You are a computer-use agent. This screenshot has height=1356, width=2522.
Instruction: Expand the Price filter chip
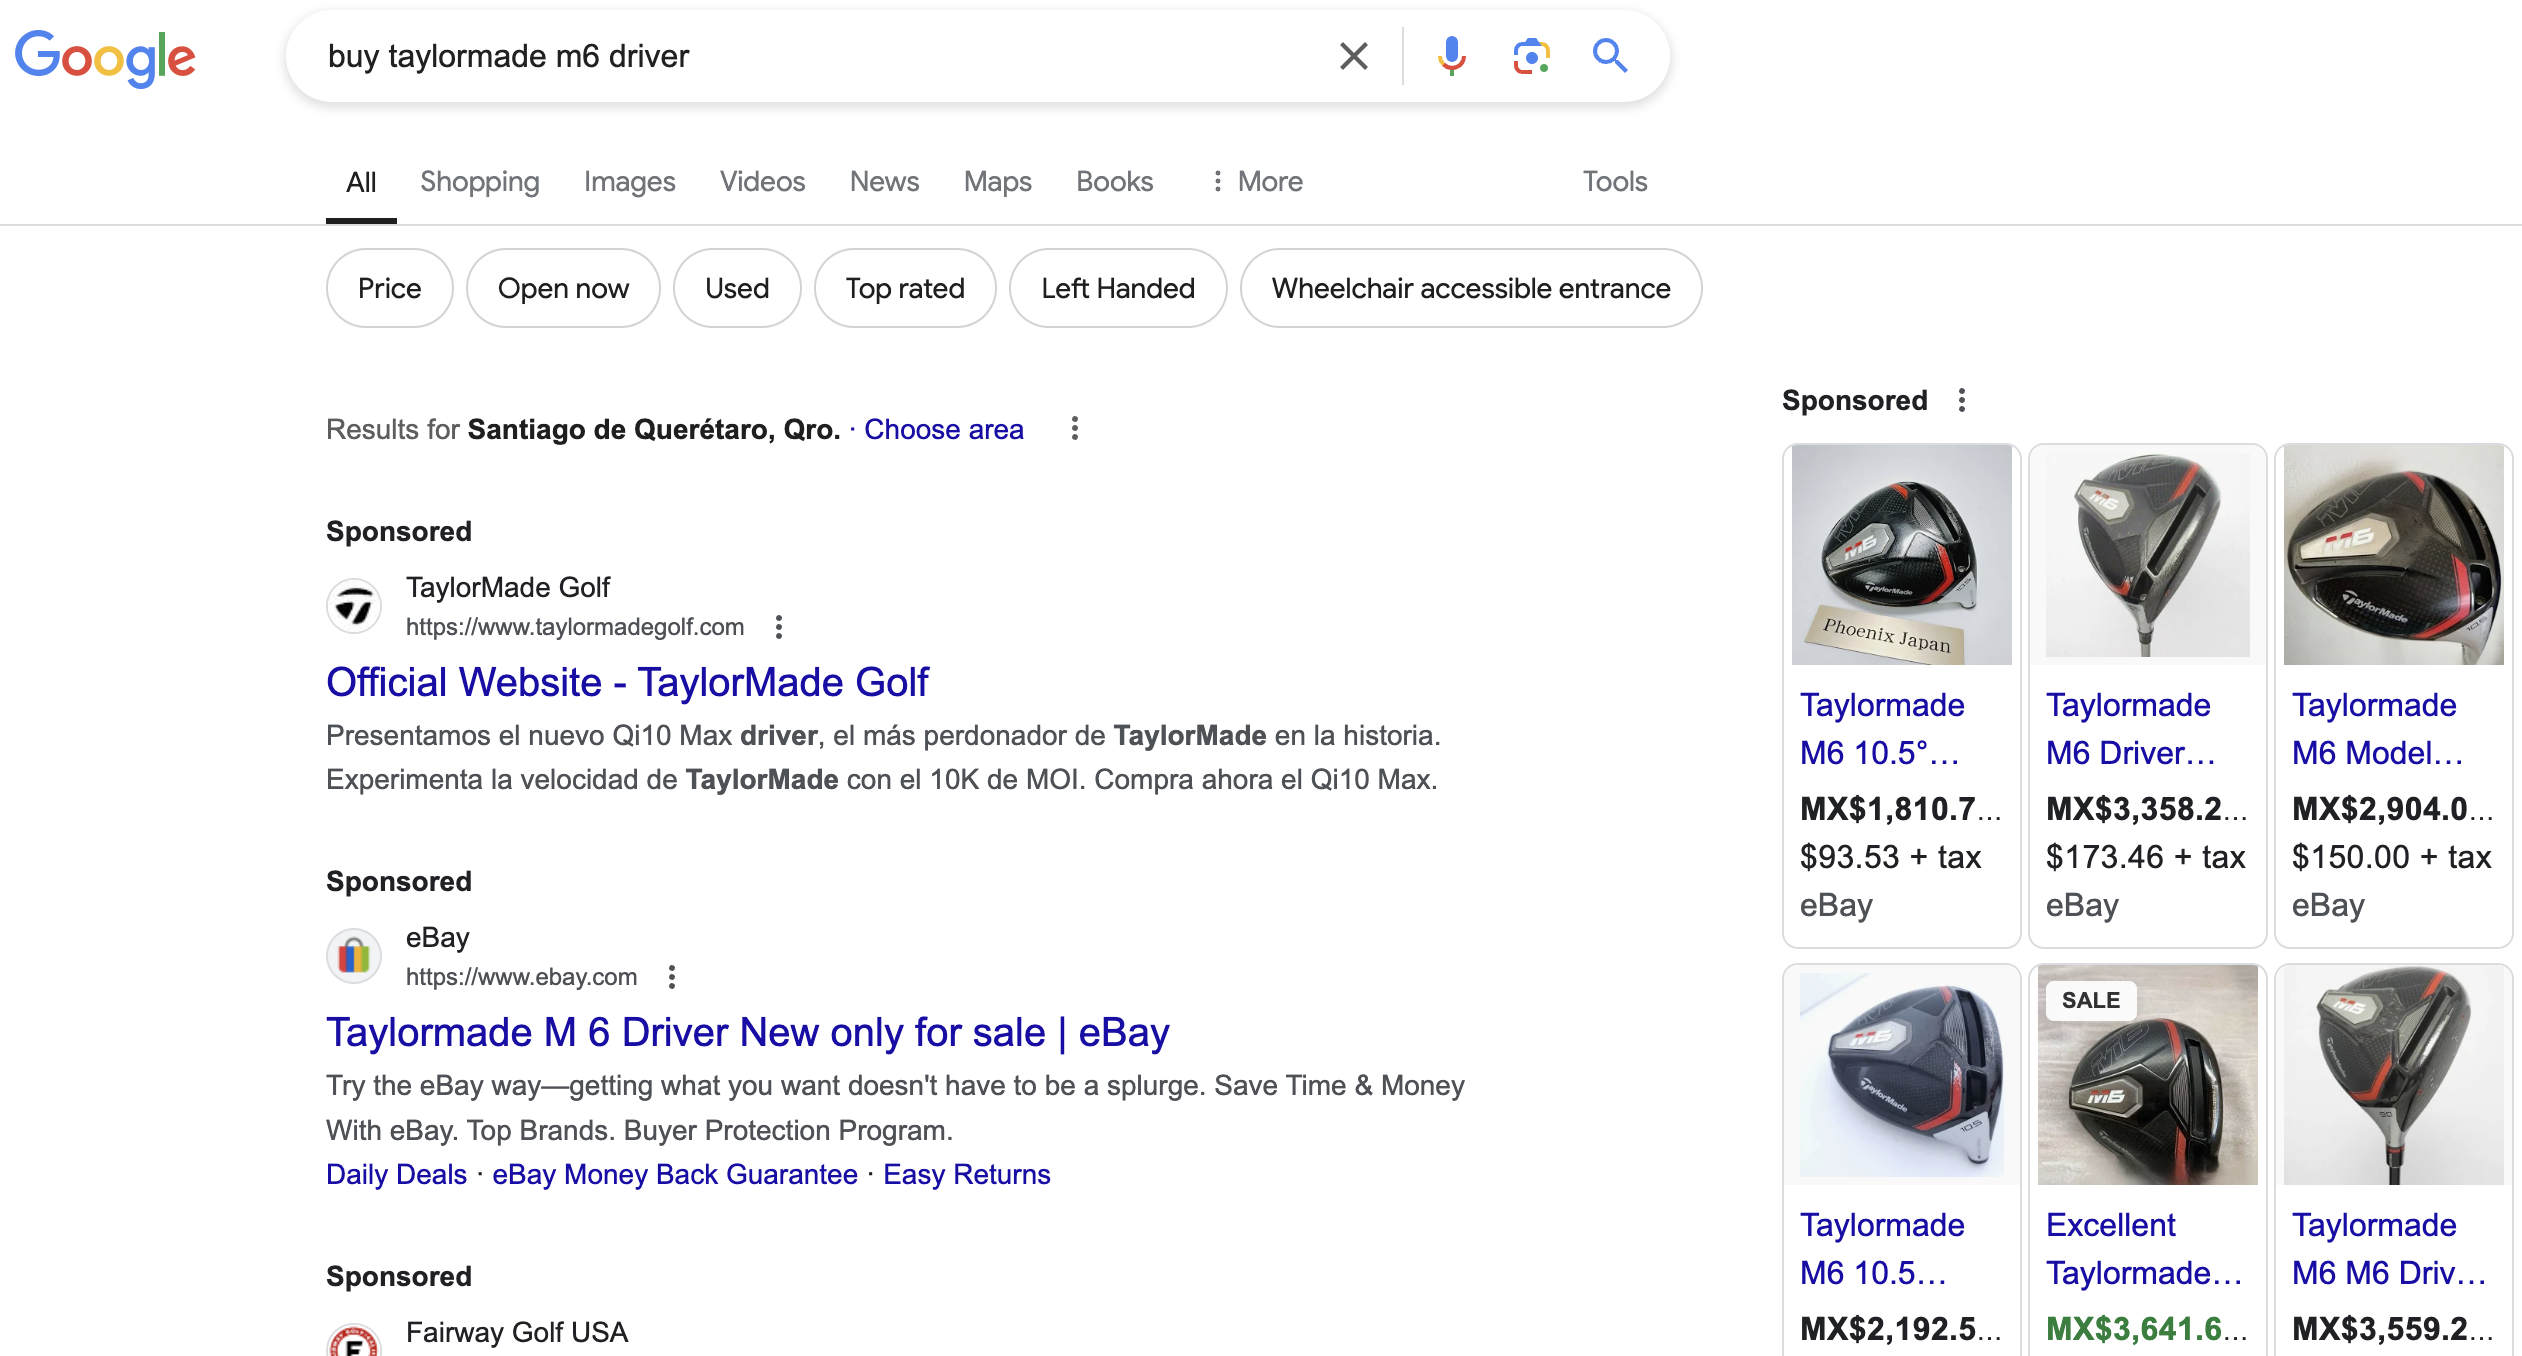[x=389, y=288]
